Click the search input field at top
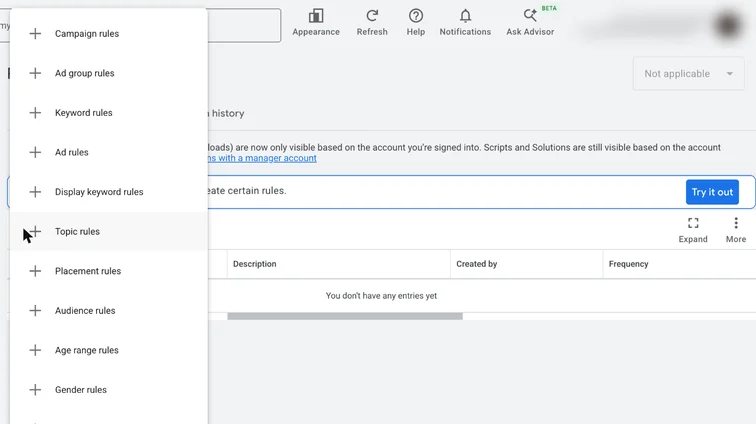The image size is (756, 424). (244, 25)
